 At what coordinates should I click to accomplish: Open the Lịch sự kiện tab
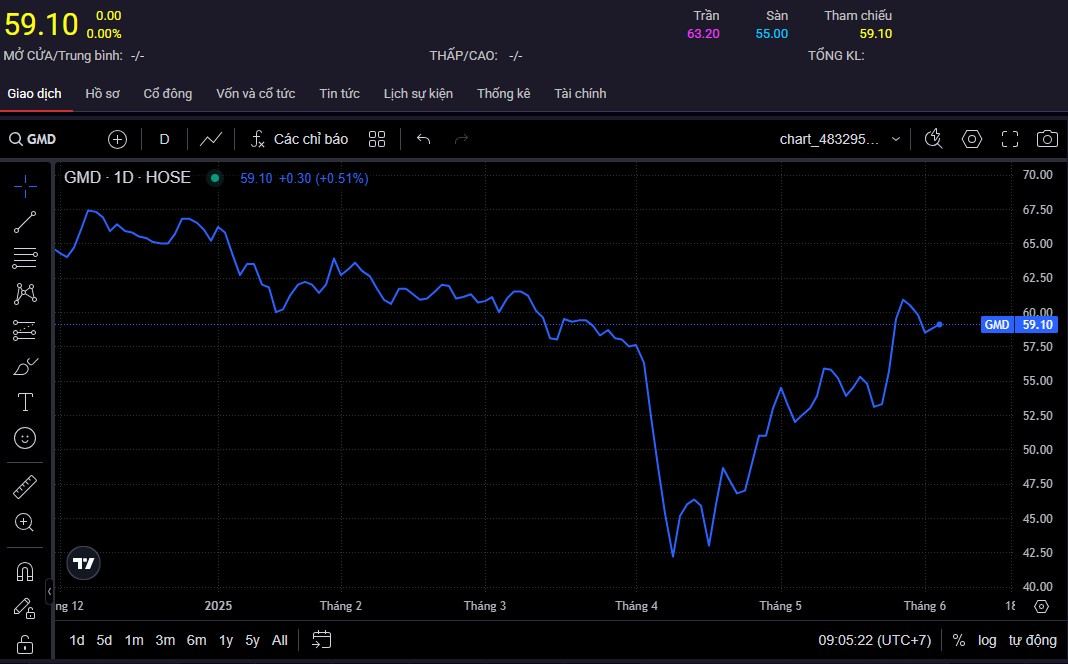point(418,93)
